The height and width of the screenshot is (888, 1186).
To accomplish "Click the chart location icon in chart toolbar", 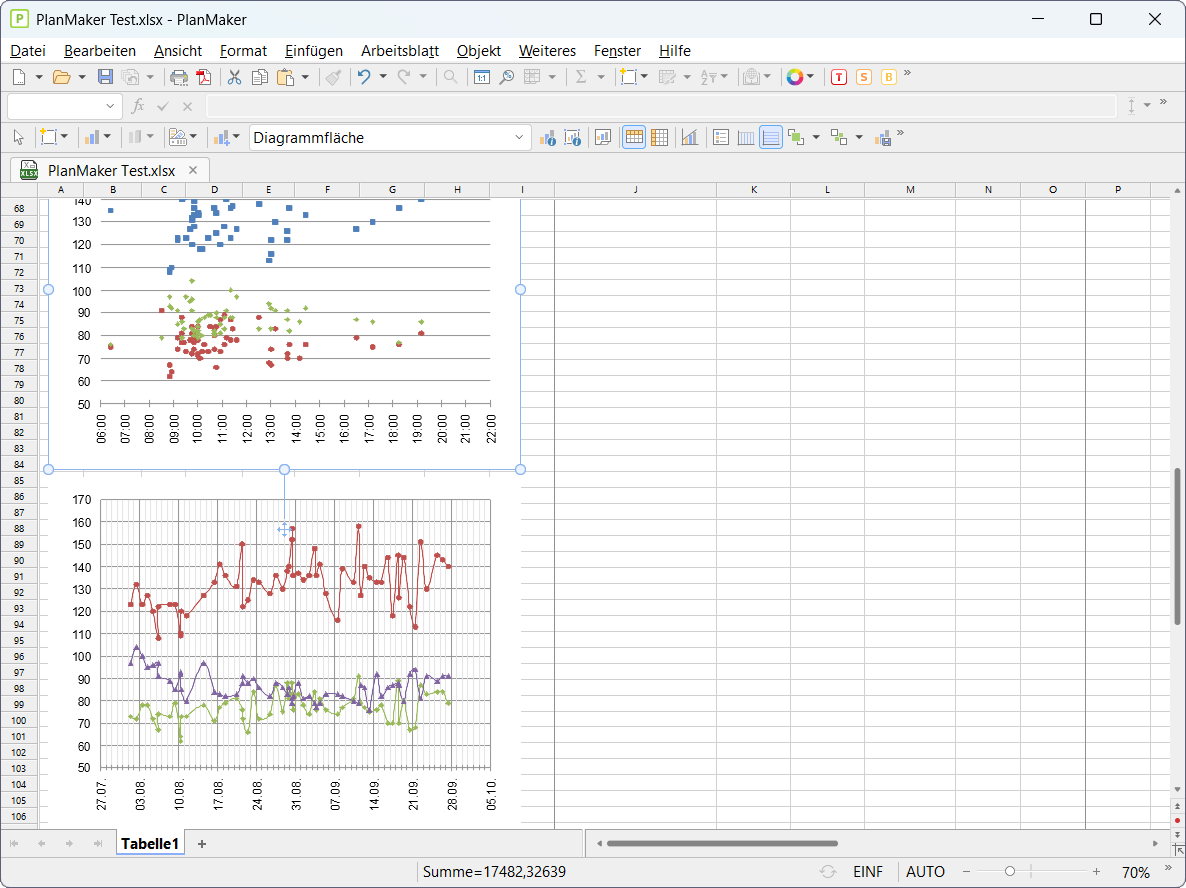I will 603,138.
